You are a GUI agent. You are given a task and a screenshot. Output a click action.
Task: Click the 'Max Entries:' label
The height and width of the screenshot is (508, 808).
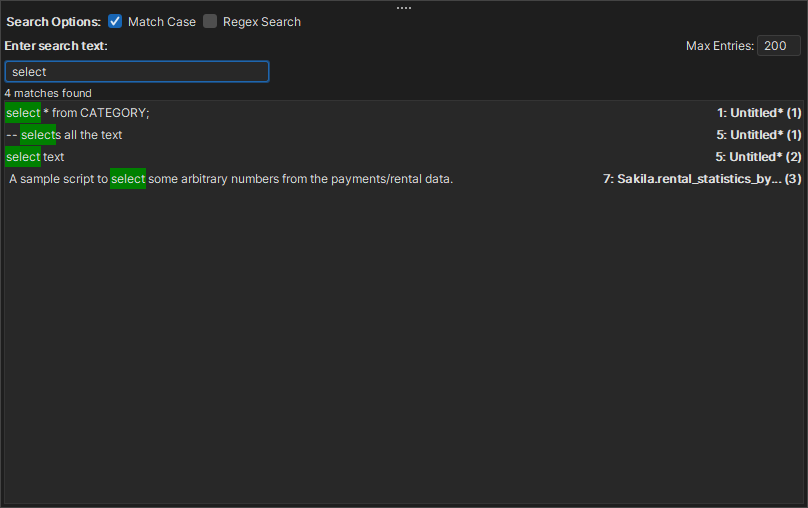[x=719, y=46]
